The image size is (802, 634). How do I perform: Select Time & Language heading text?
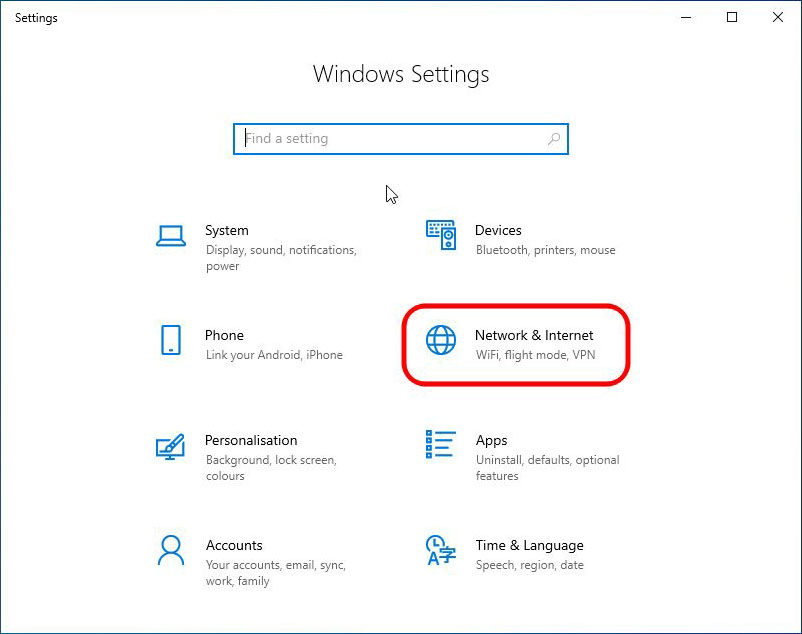tap(529, 545)
